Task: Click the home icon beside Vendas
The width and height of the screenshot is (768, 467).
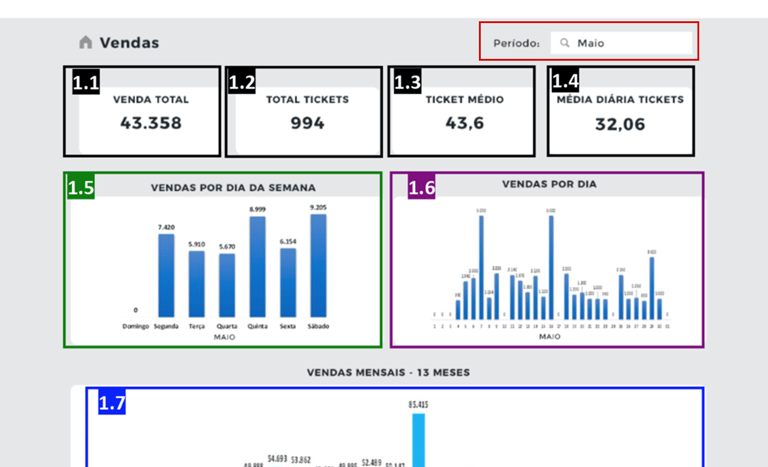Action: pyautogui.click(x=86, y=43)
